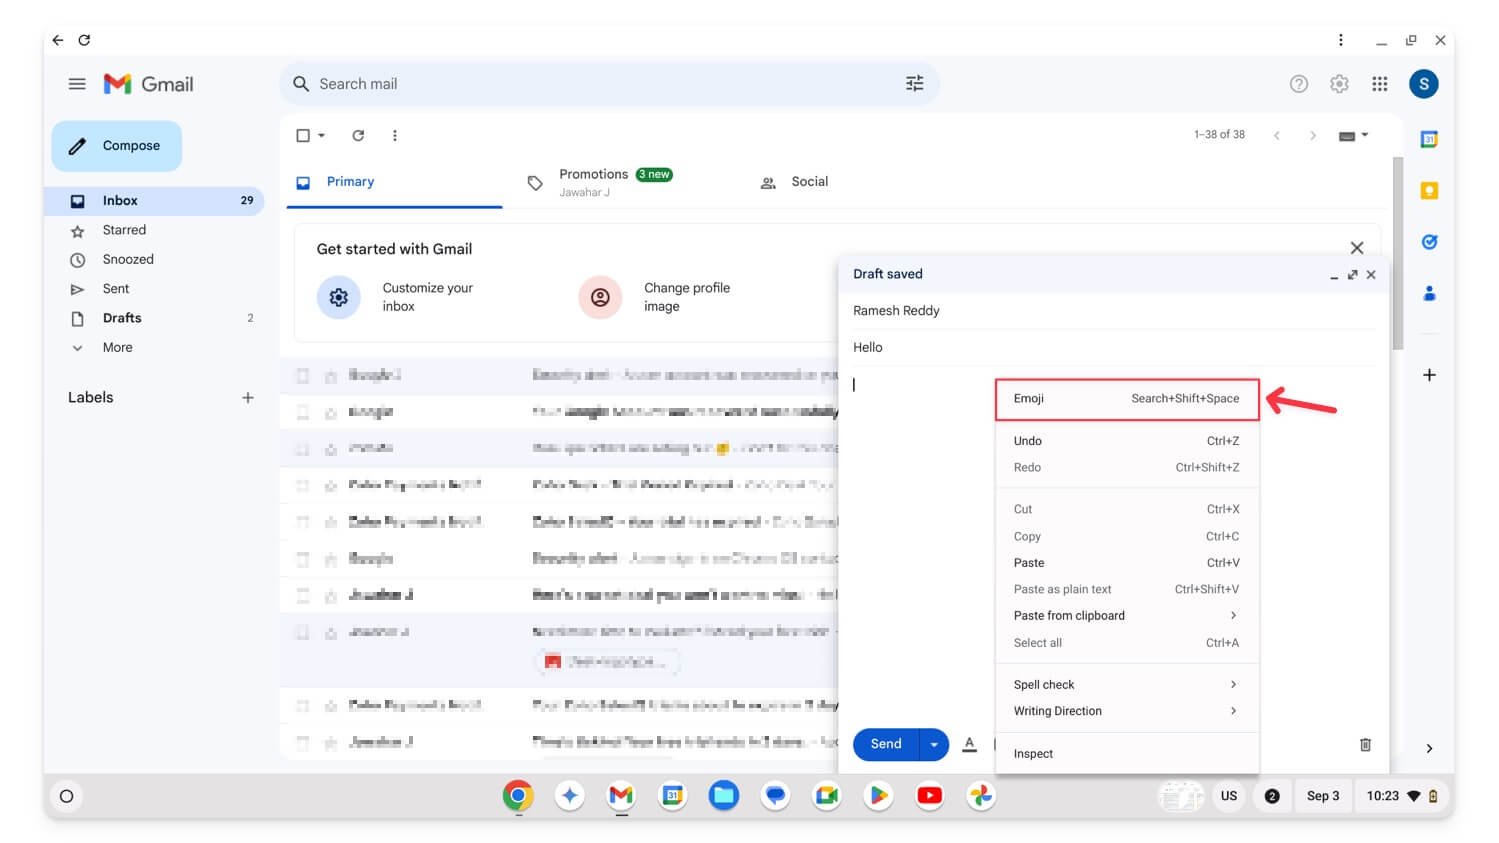Open Files app from the shelf
This screenshot has height=843, width=1499.
(x=724, y=796)
